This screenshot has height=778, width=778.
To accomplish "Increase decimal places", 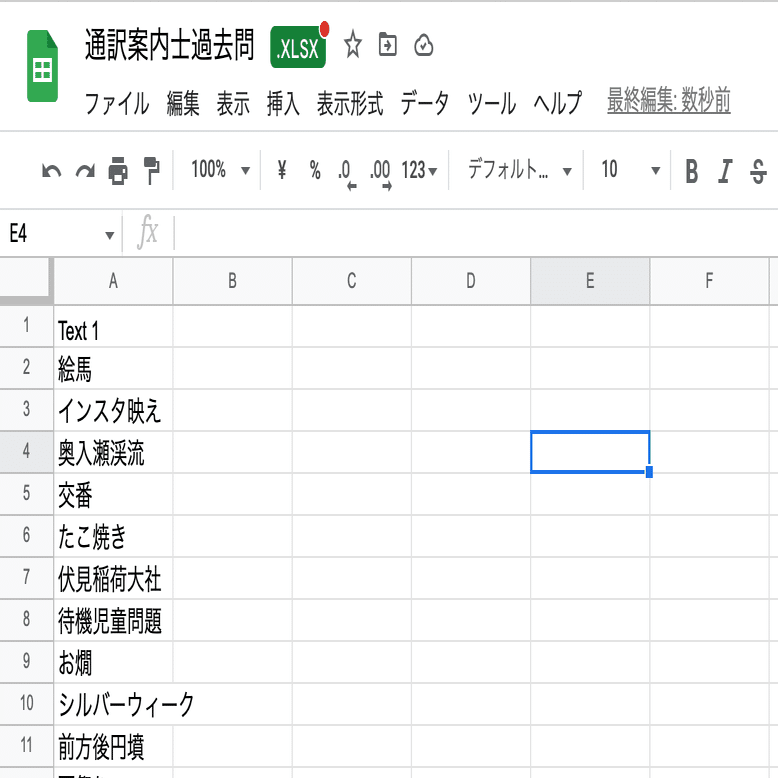I will coord(381,173).
